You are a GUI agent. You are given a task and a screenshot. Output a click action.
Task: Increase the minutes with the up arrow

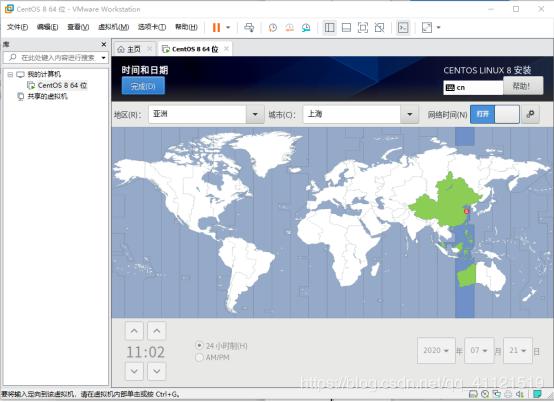tap(157, 331)
